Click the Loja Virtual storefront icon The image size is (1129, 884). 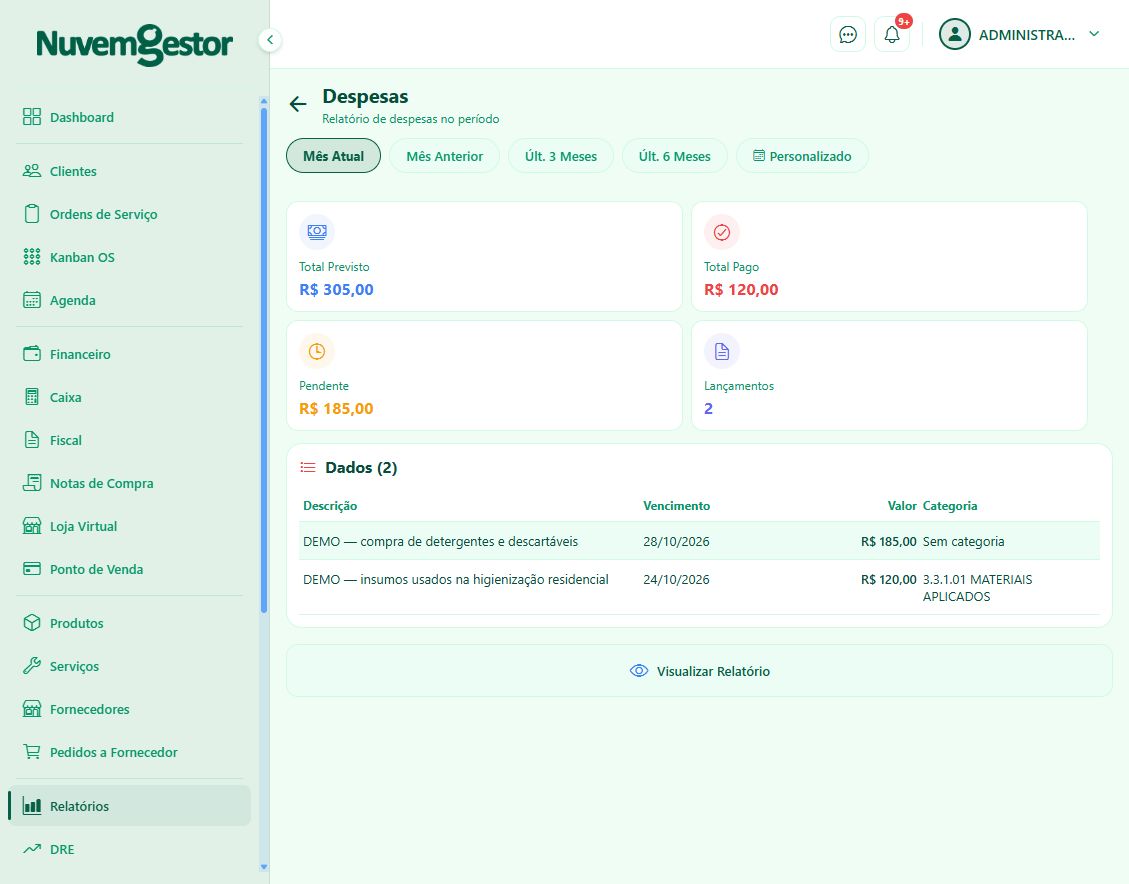(32, 526)
